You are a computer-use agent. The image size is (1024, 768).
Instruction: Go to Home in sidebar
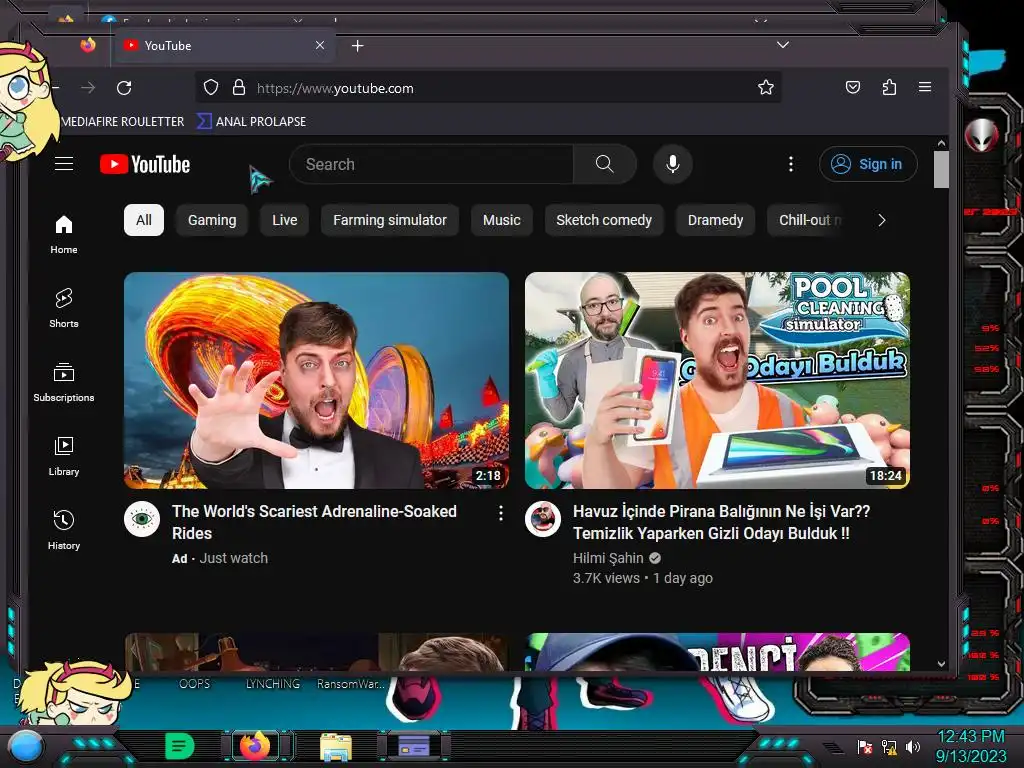point(63,234)
